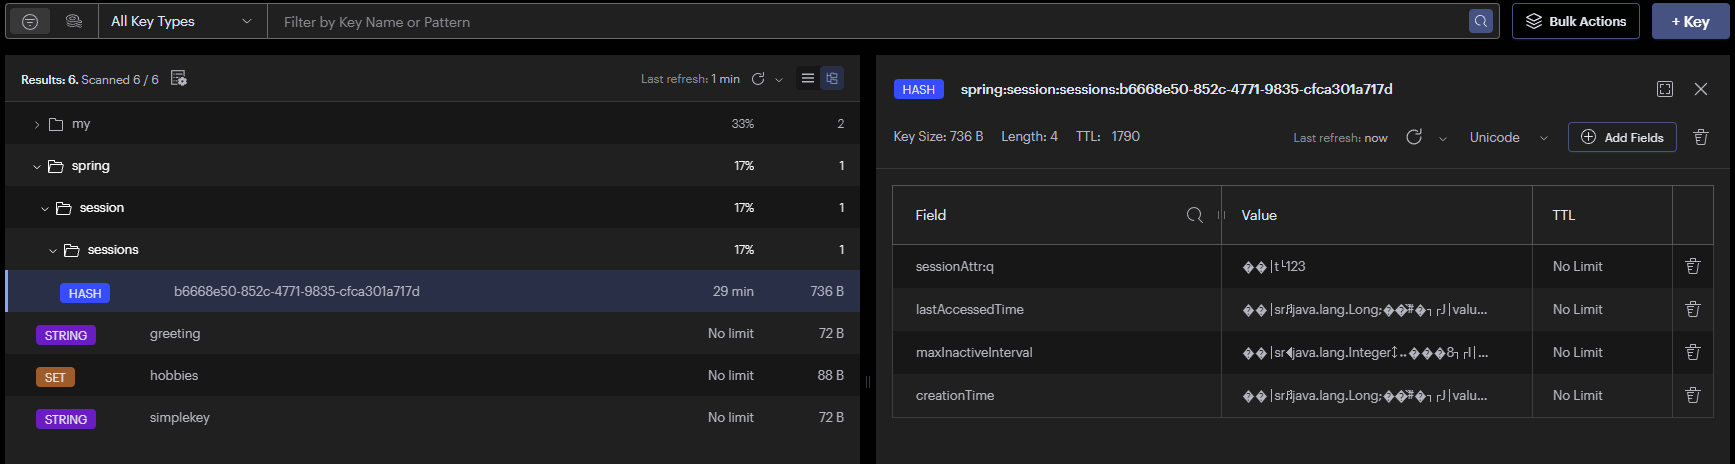Screen dimensions: 1735x464
Task: Refresh the key details values
Action: pos(1414,137)
